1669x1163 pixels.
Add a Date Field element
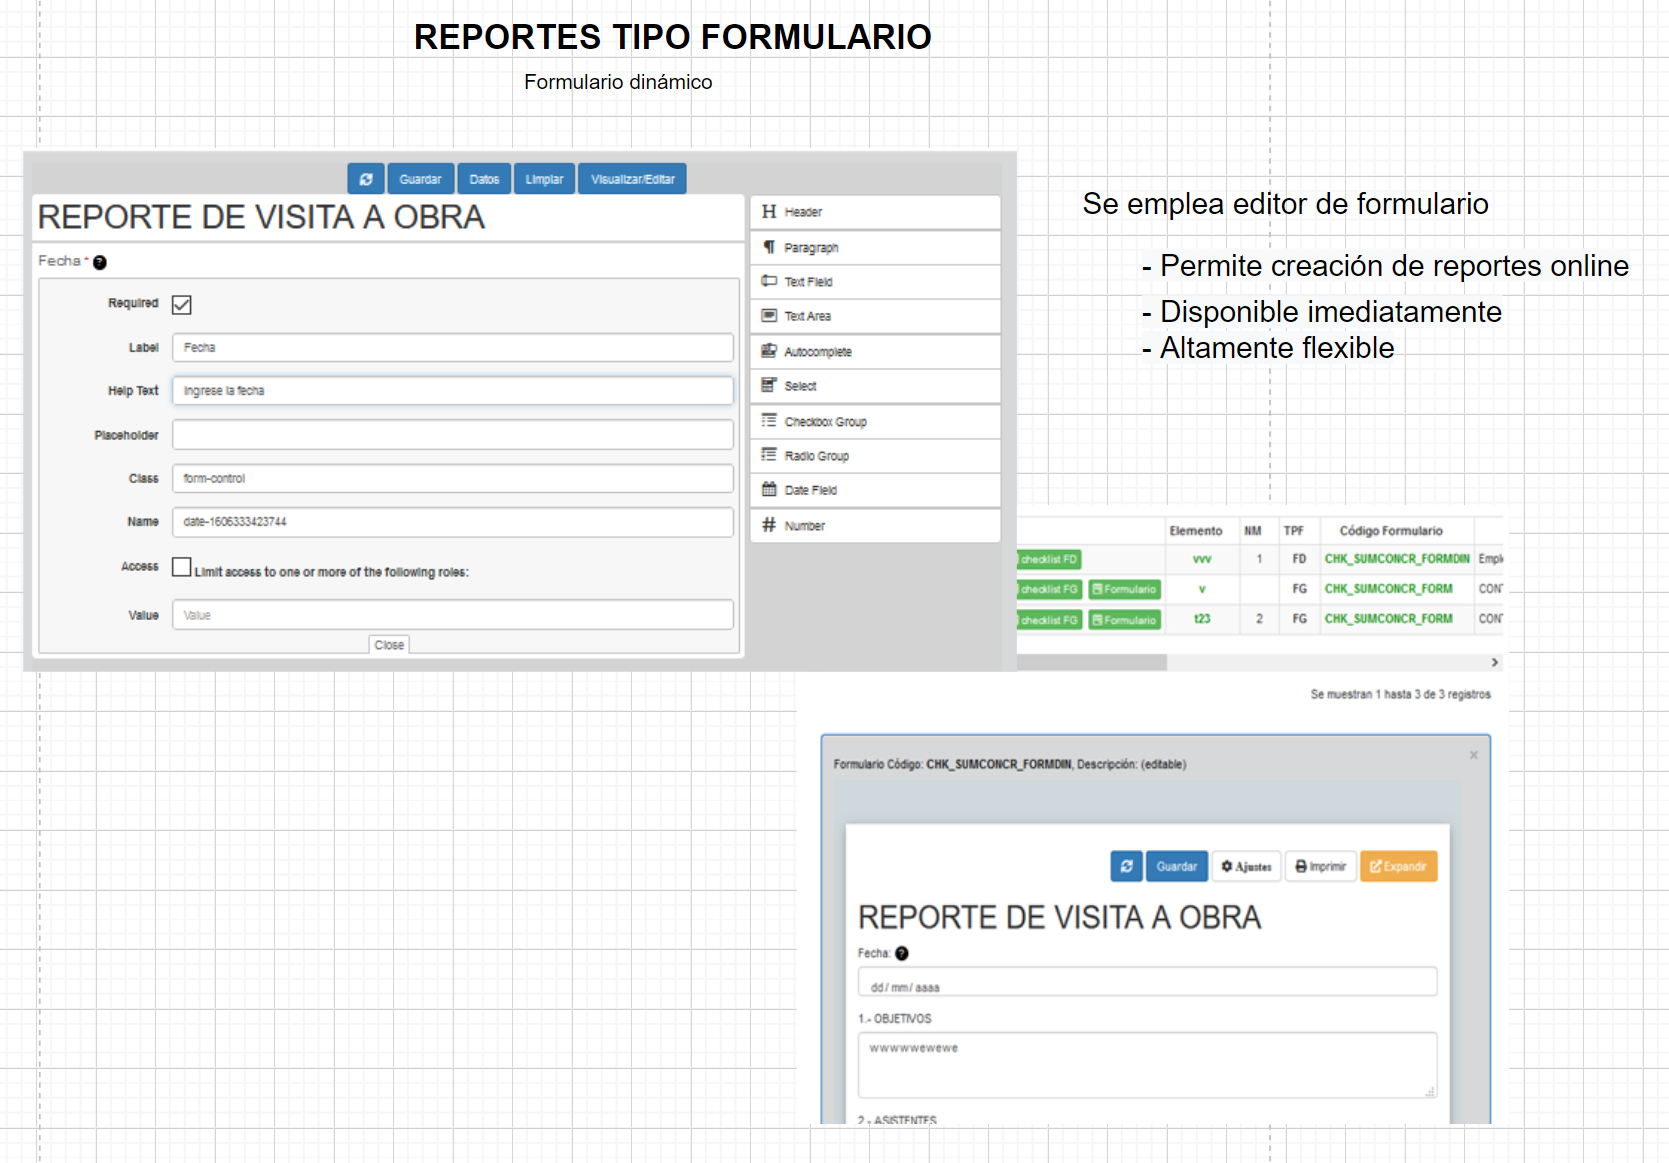tap(875, 490)
